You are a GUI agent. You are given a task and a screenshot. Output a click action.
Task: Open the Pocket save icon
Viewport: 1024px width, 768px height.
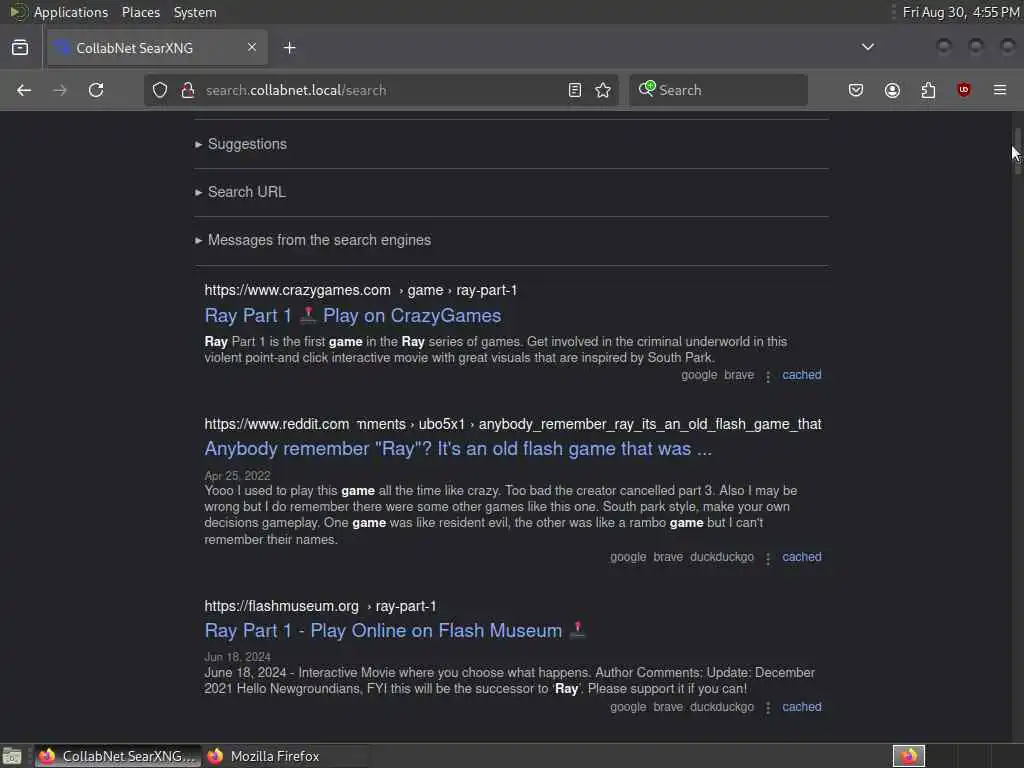coord(856,90)
